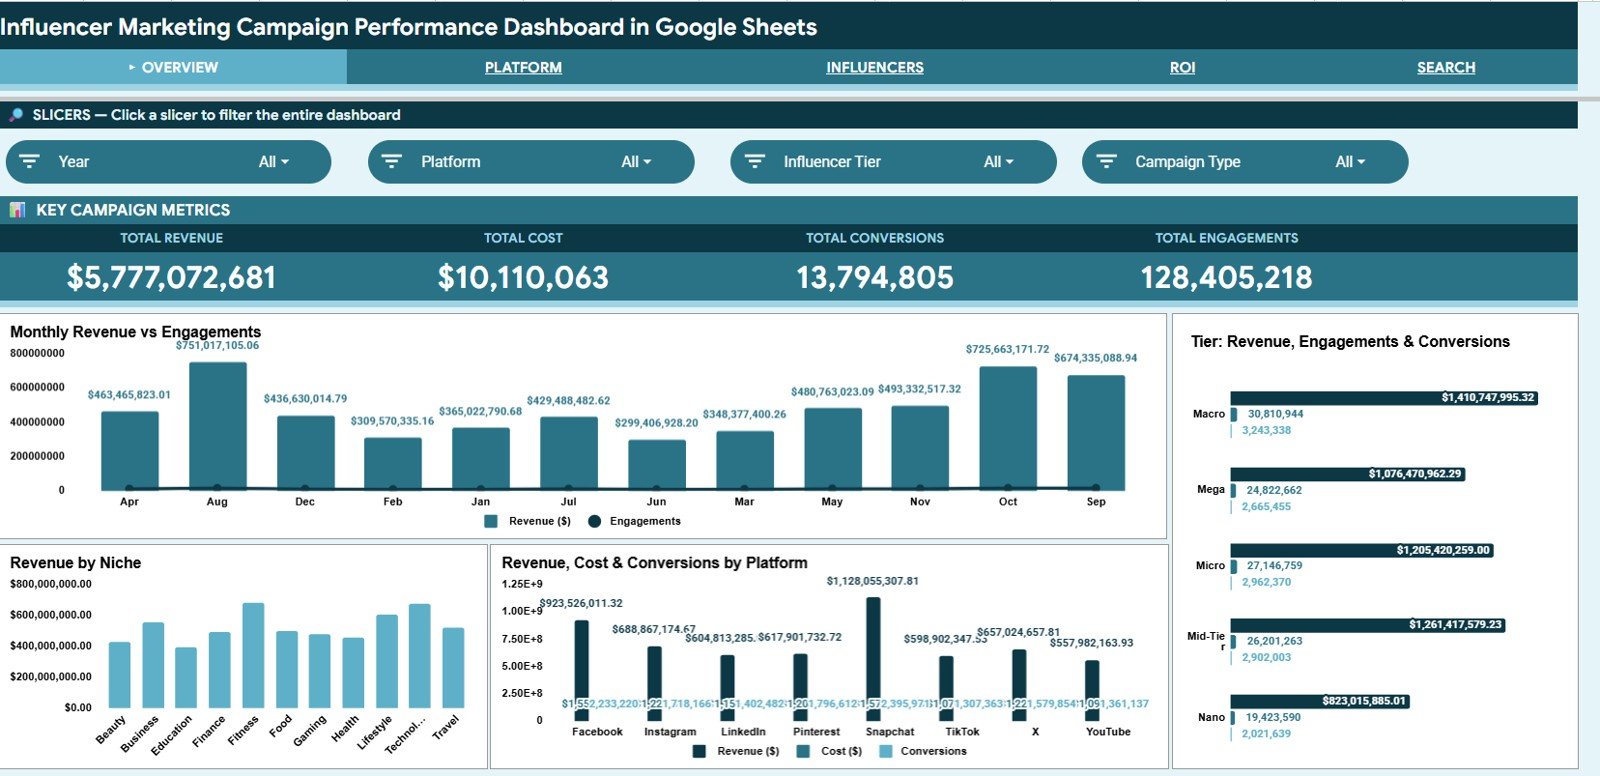Click the Tier: Revenue, Engagements & Conversions title
Screen dimensions: 1600x776
click(1350, 342)
